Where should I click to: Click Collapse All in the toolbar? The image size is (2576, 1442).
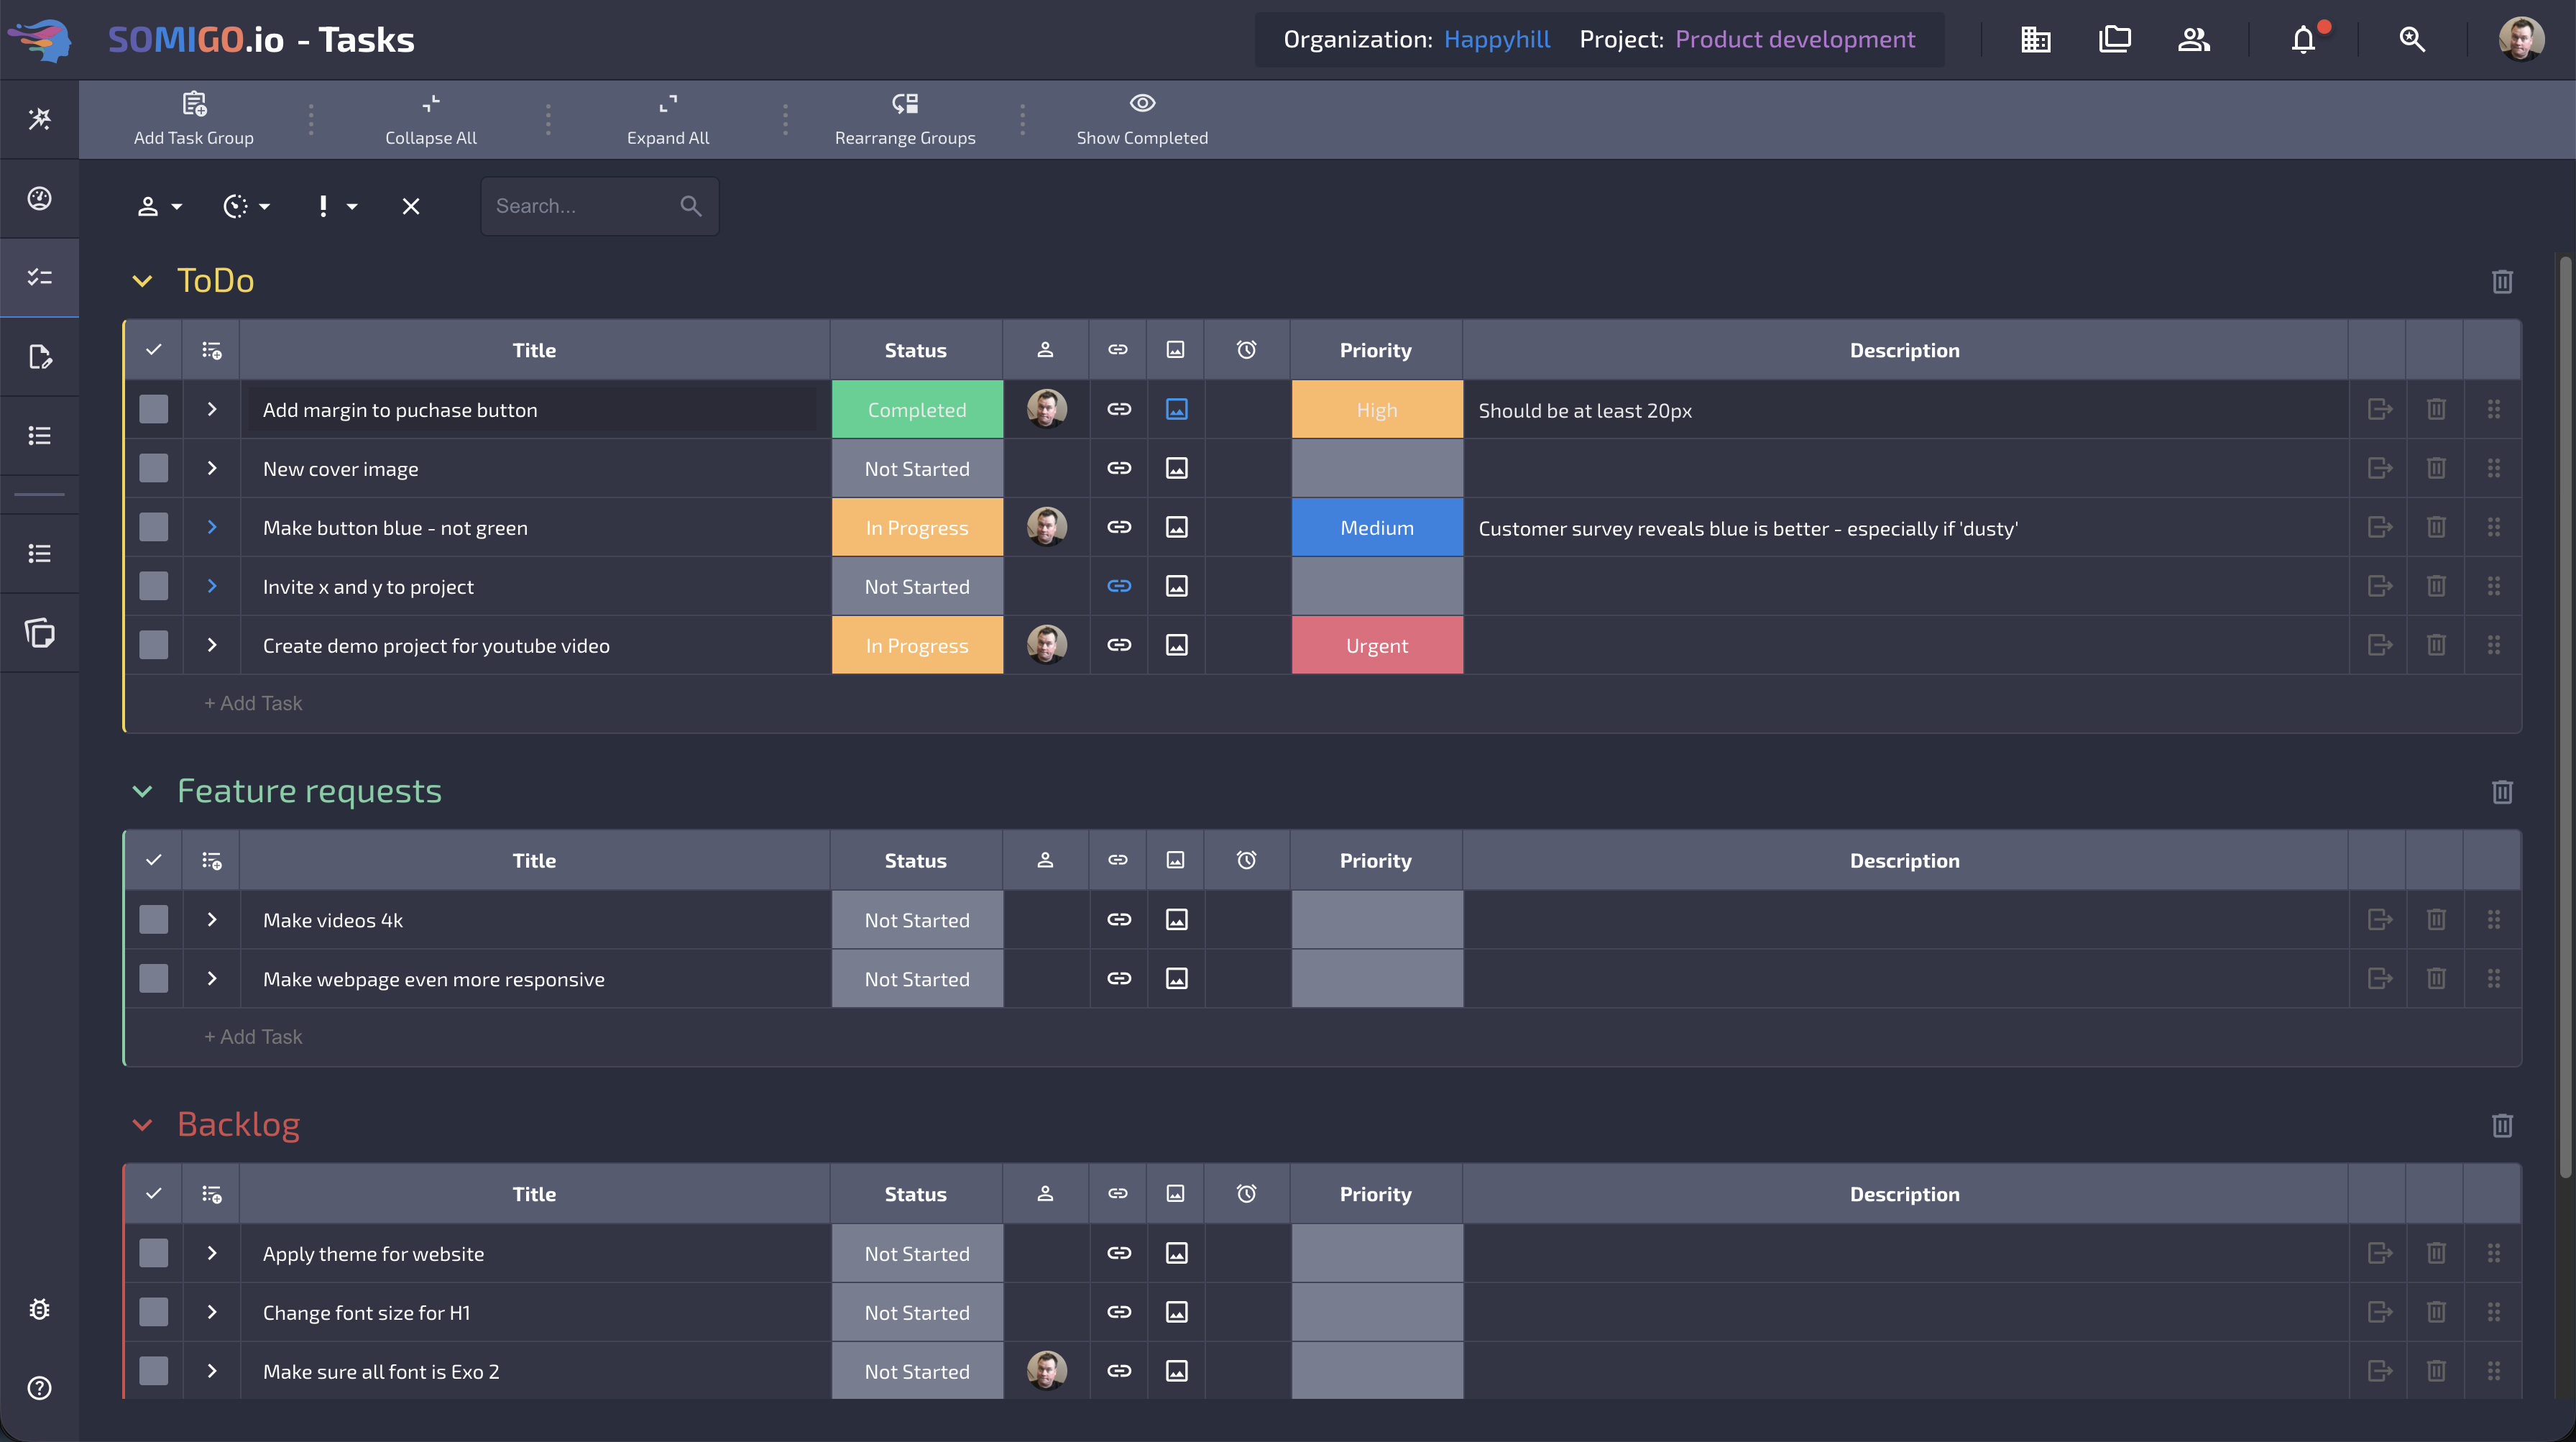coord(431,118)
